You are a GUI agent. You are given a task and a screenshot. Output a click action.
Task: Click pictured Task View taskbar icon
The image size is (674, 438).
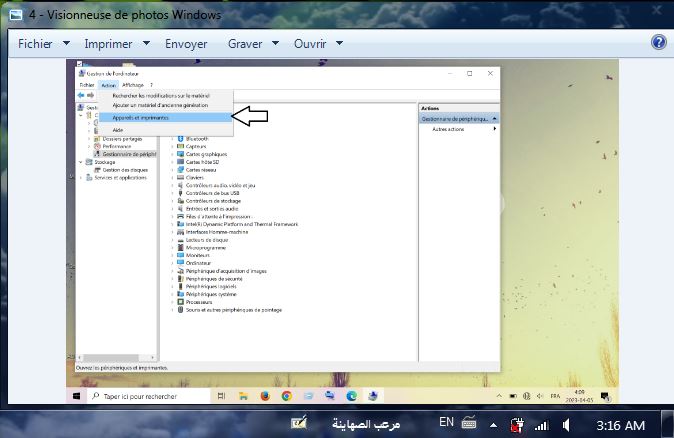(221, 396)
